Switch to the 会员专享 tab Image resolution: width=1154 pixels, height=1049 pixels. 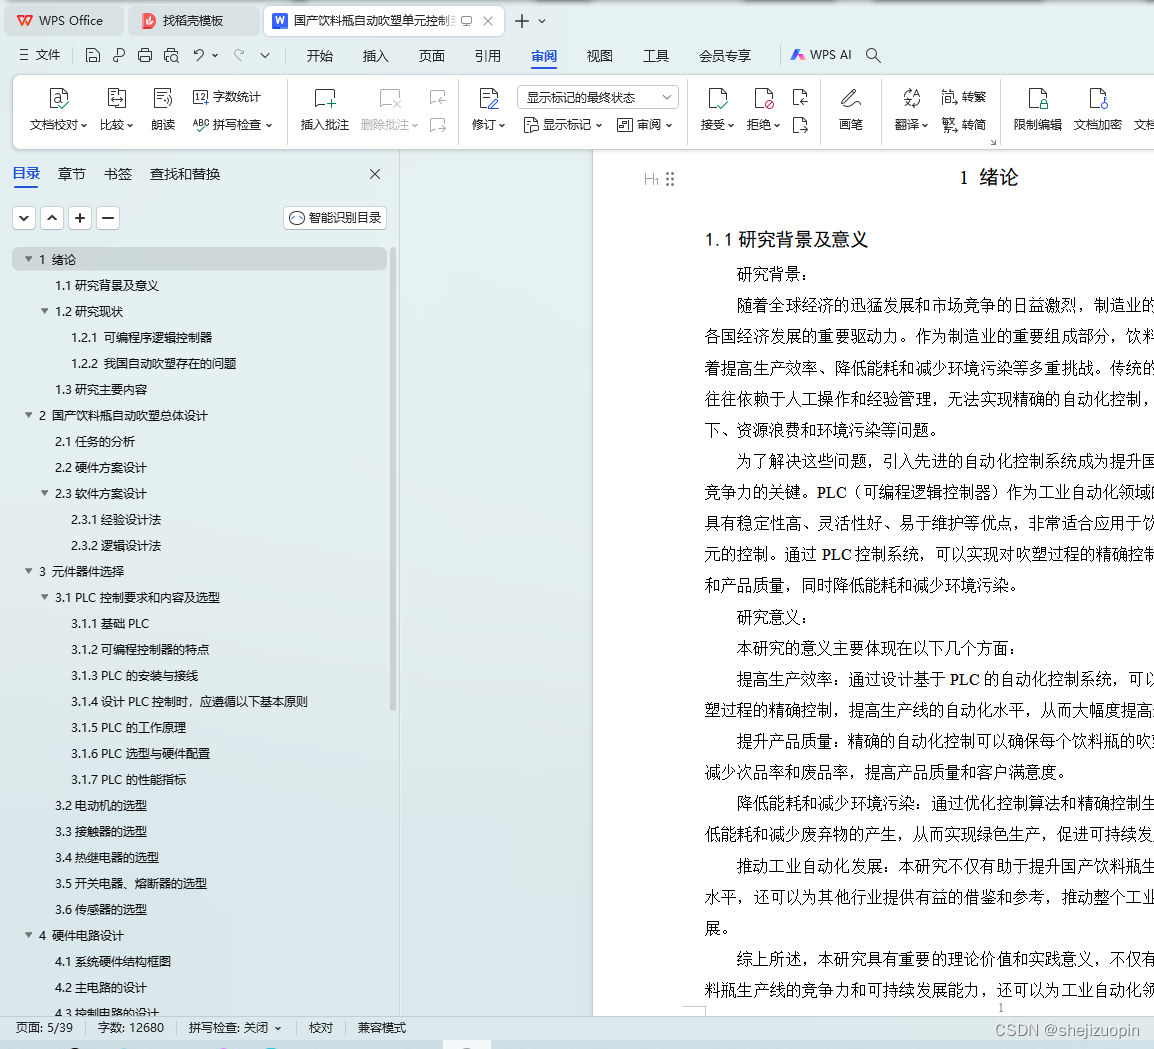click(725, 56)
